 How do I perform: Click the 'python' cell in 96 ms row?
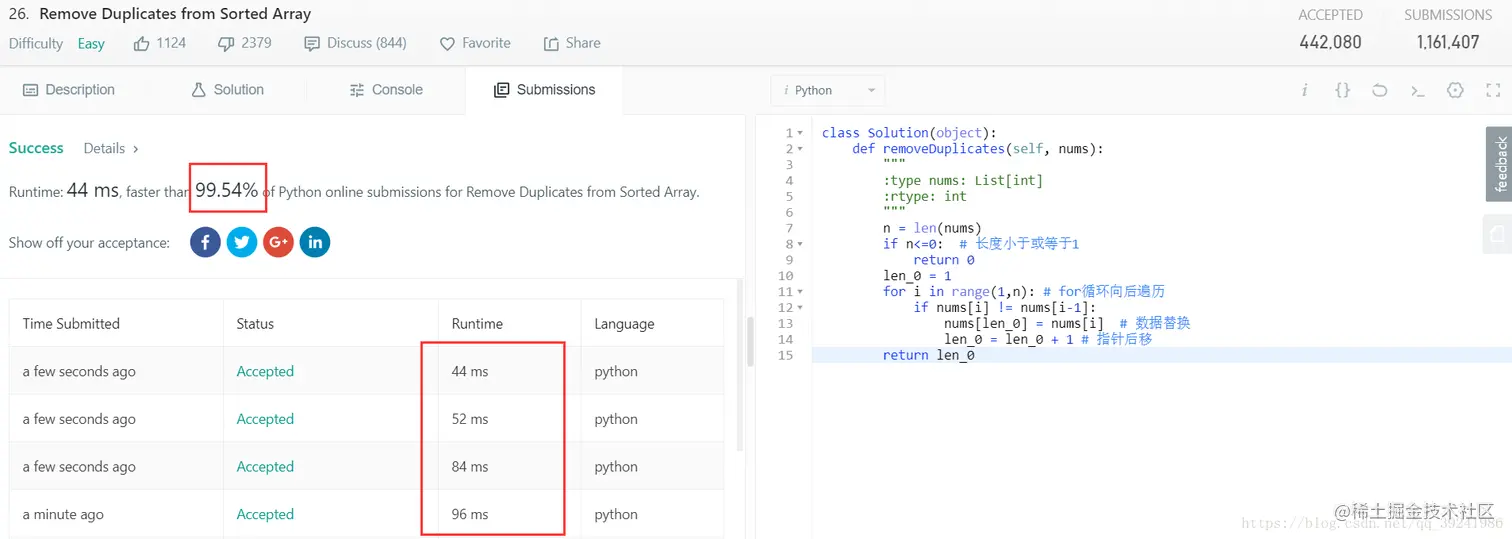(x=616, y=515)
